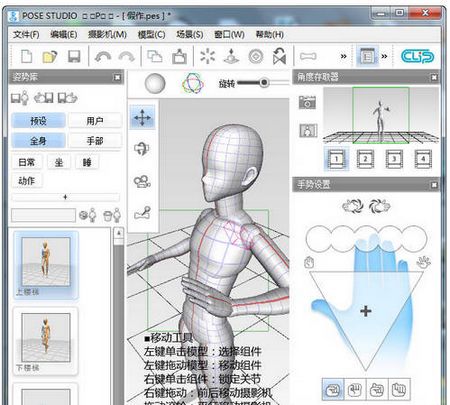
Task: Click the bone icon in toolbar
Action: 308,56
